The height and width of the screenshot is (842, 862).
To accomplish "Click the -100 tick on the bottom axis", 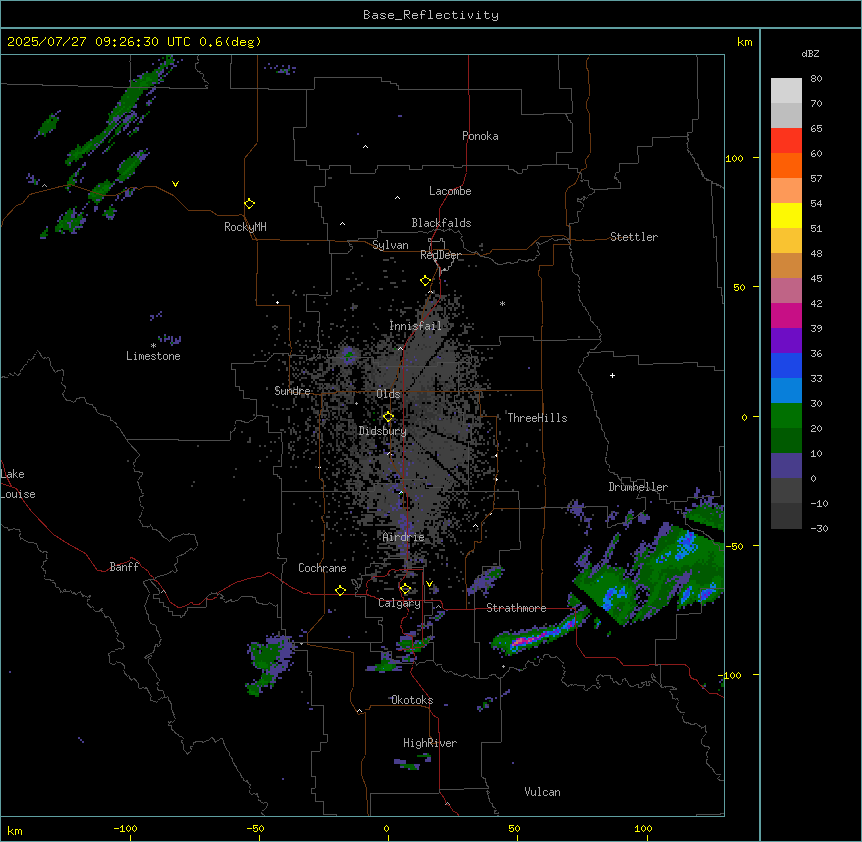I will click(x=125, y=828).
